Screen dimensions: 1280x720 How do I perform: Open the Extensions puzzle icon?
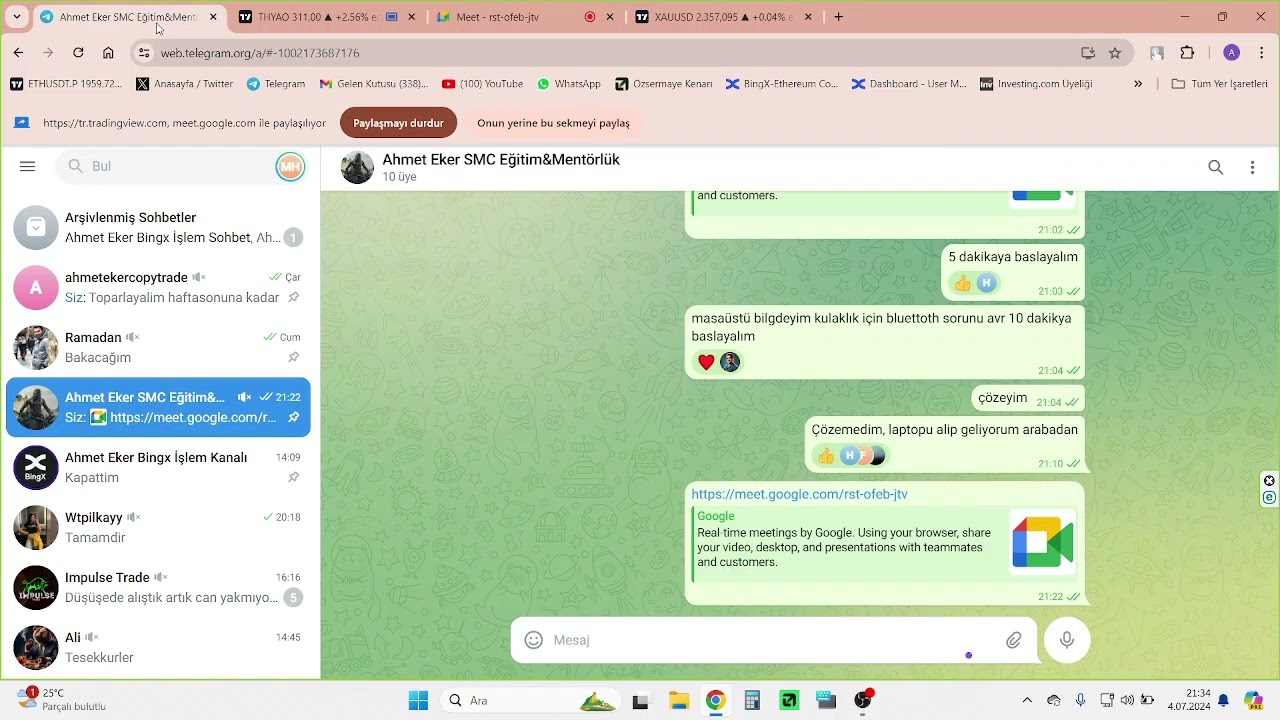(1187, 53)
